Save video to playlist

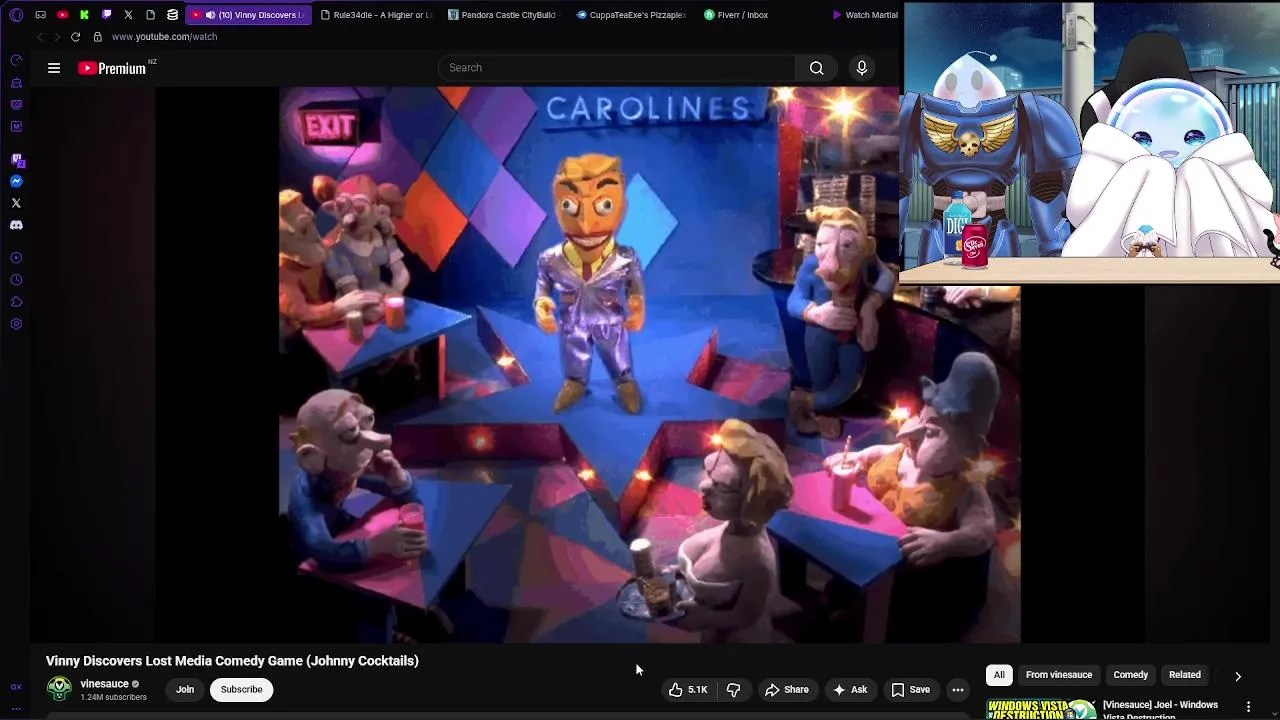click(x=911, y=689)
